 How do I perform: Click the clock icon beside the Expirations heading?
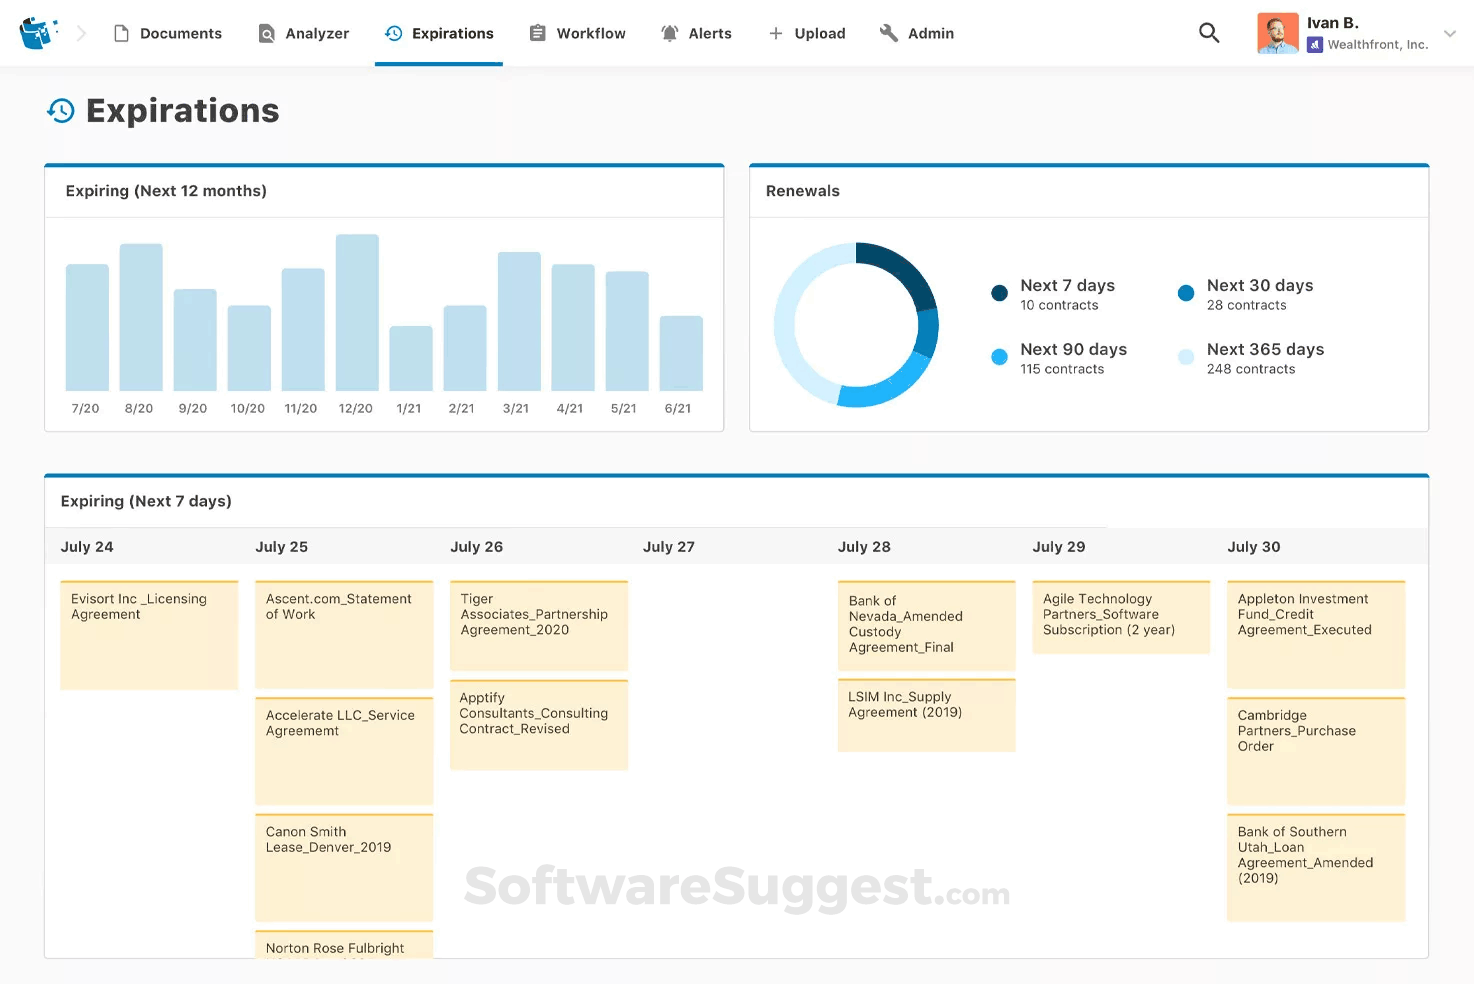[61, 111]
